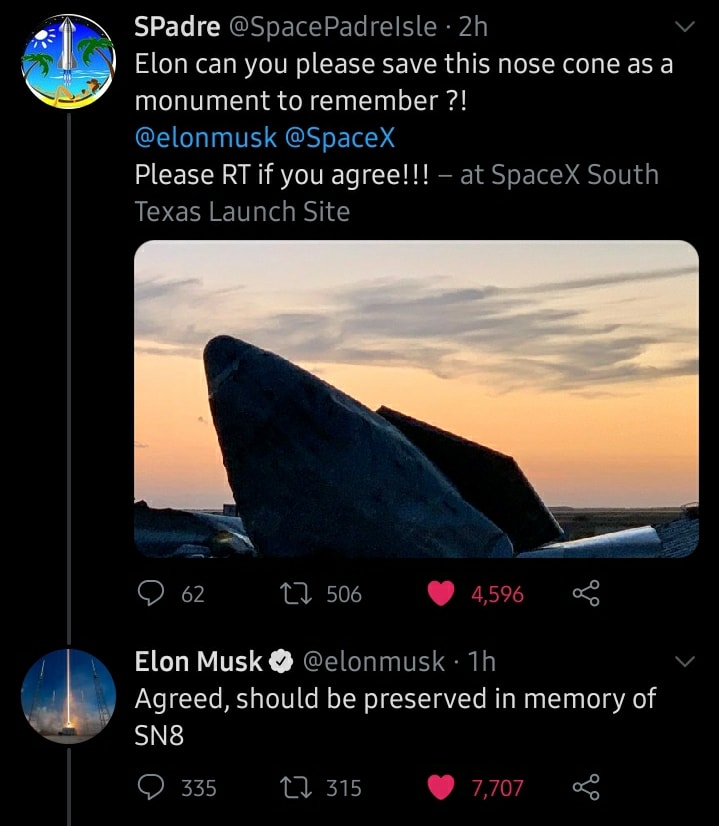Retweet SPadre's nose cone tweet
This screenshot has height=826, width=719.
pyautogui.click(x=297, y=594)
